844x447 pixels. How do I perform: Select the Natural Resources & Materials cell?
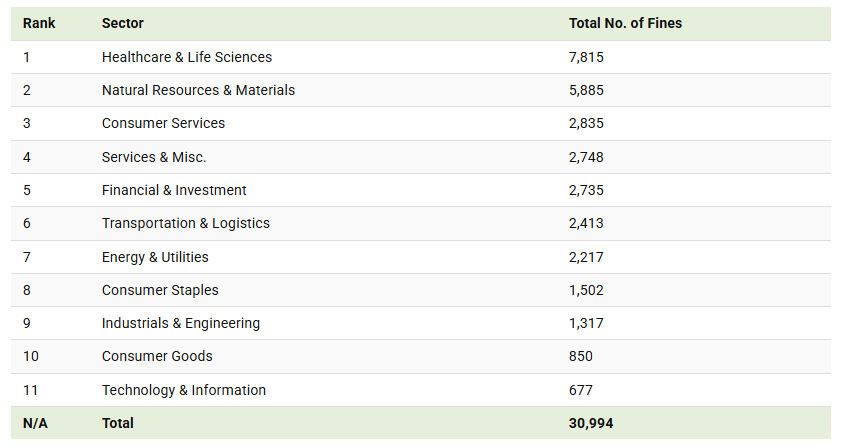click(x=198, y=90)
